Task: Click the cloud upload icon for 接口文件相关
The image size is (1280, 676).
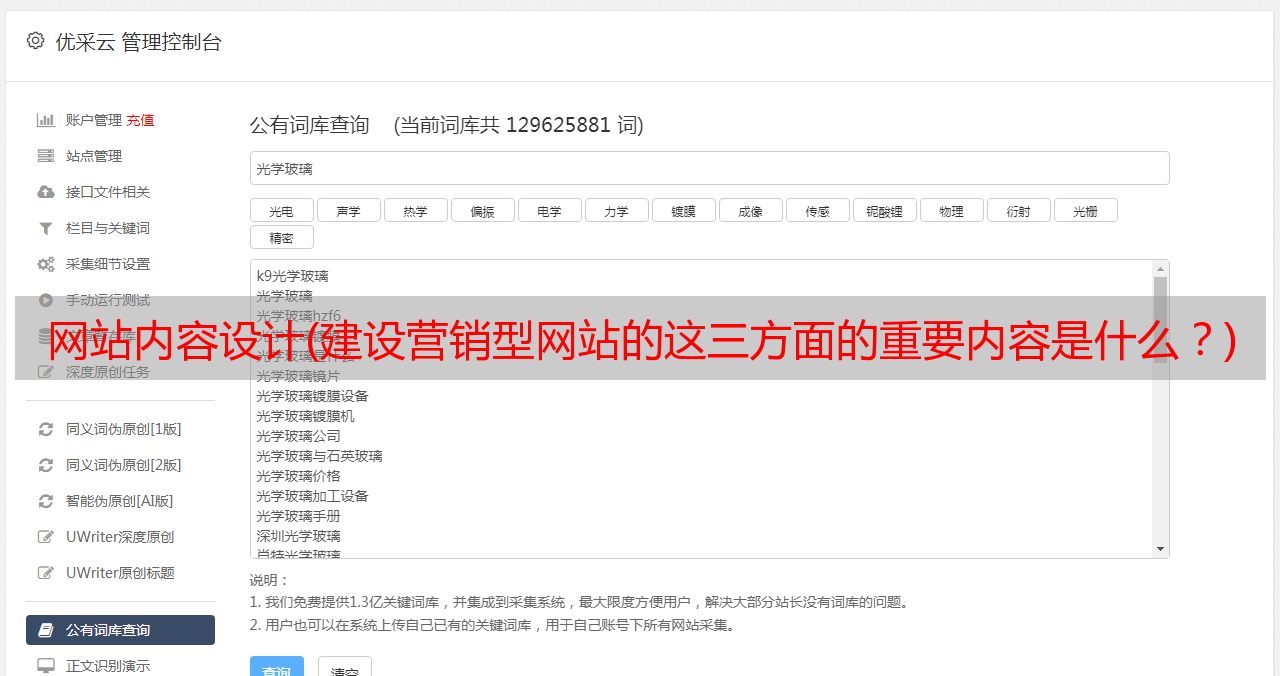Action: (x=46, y=192)
